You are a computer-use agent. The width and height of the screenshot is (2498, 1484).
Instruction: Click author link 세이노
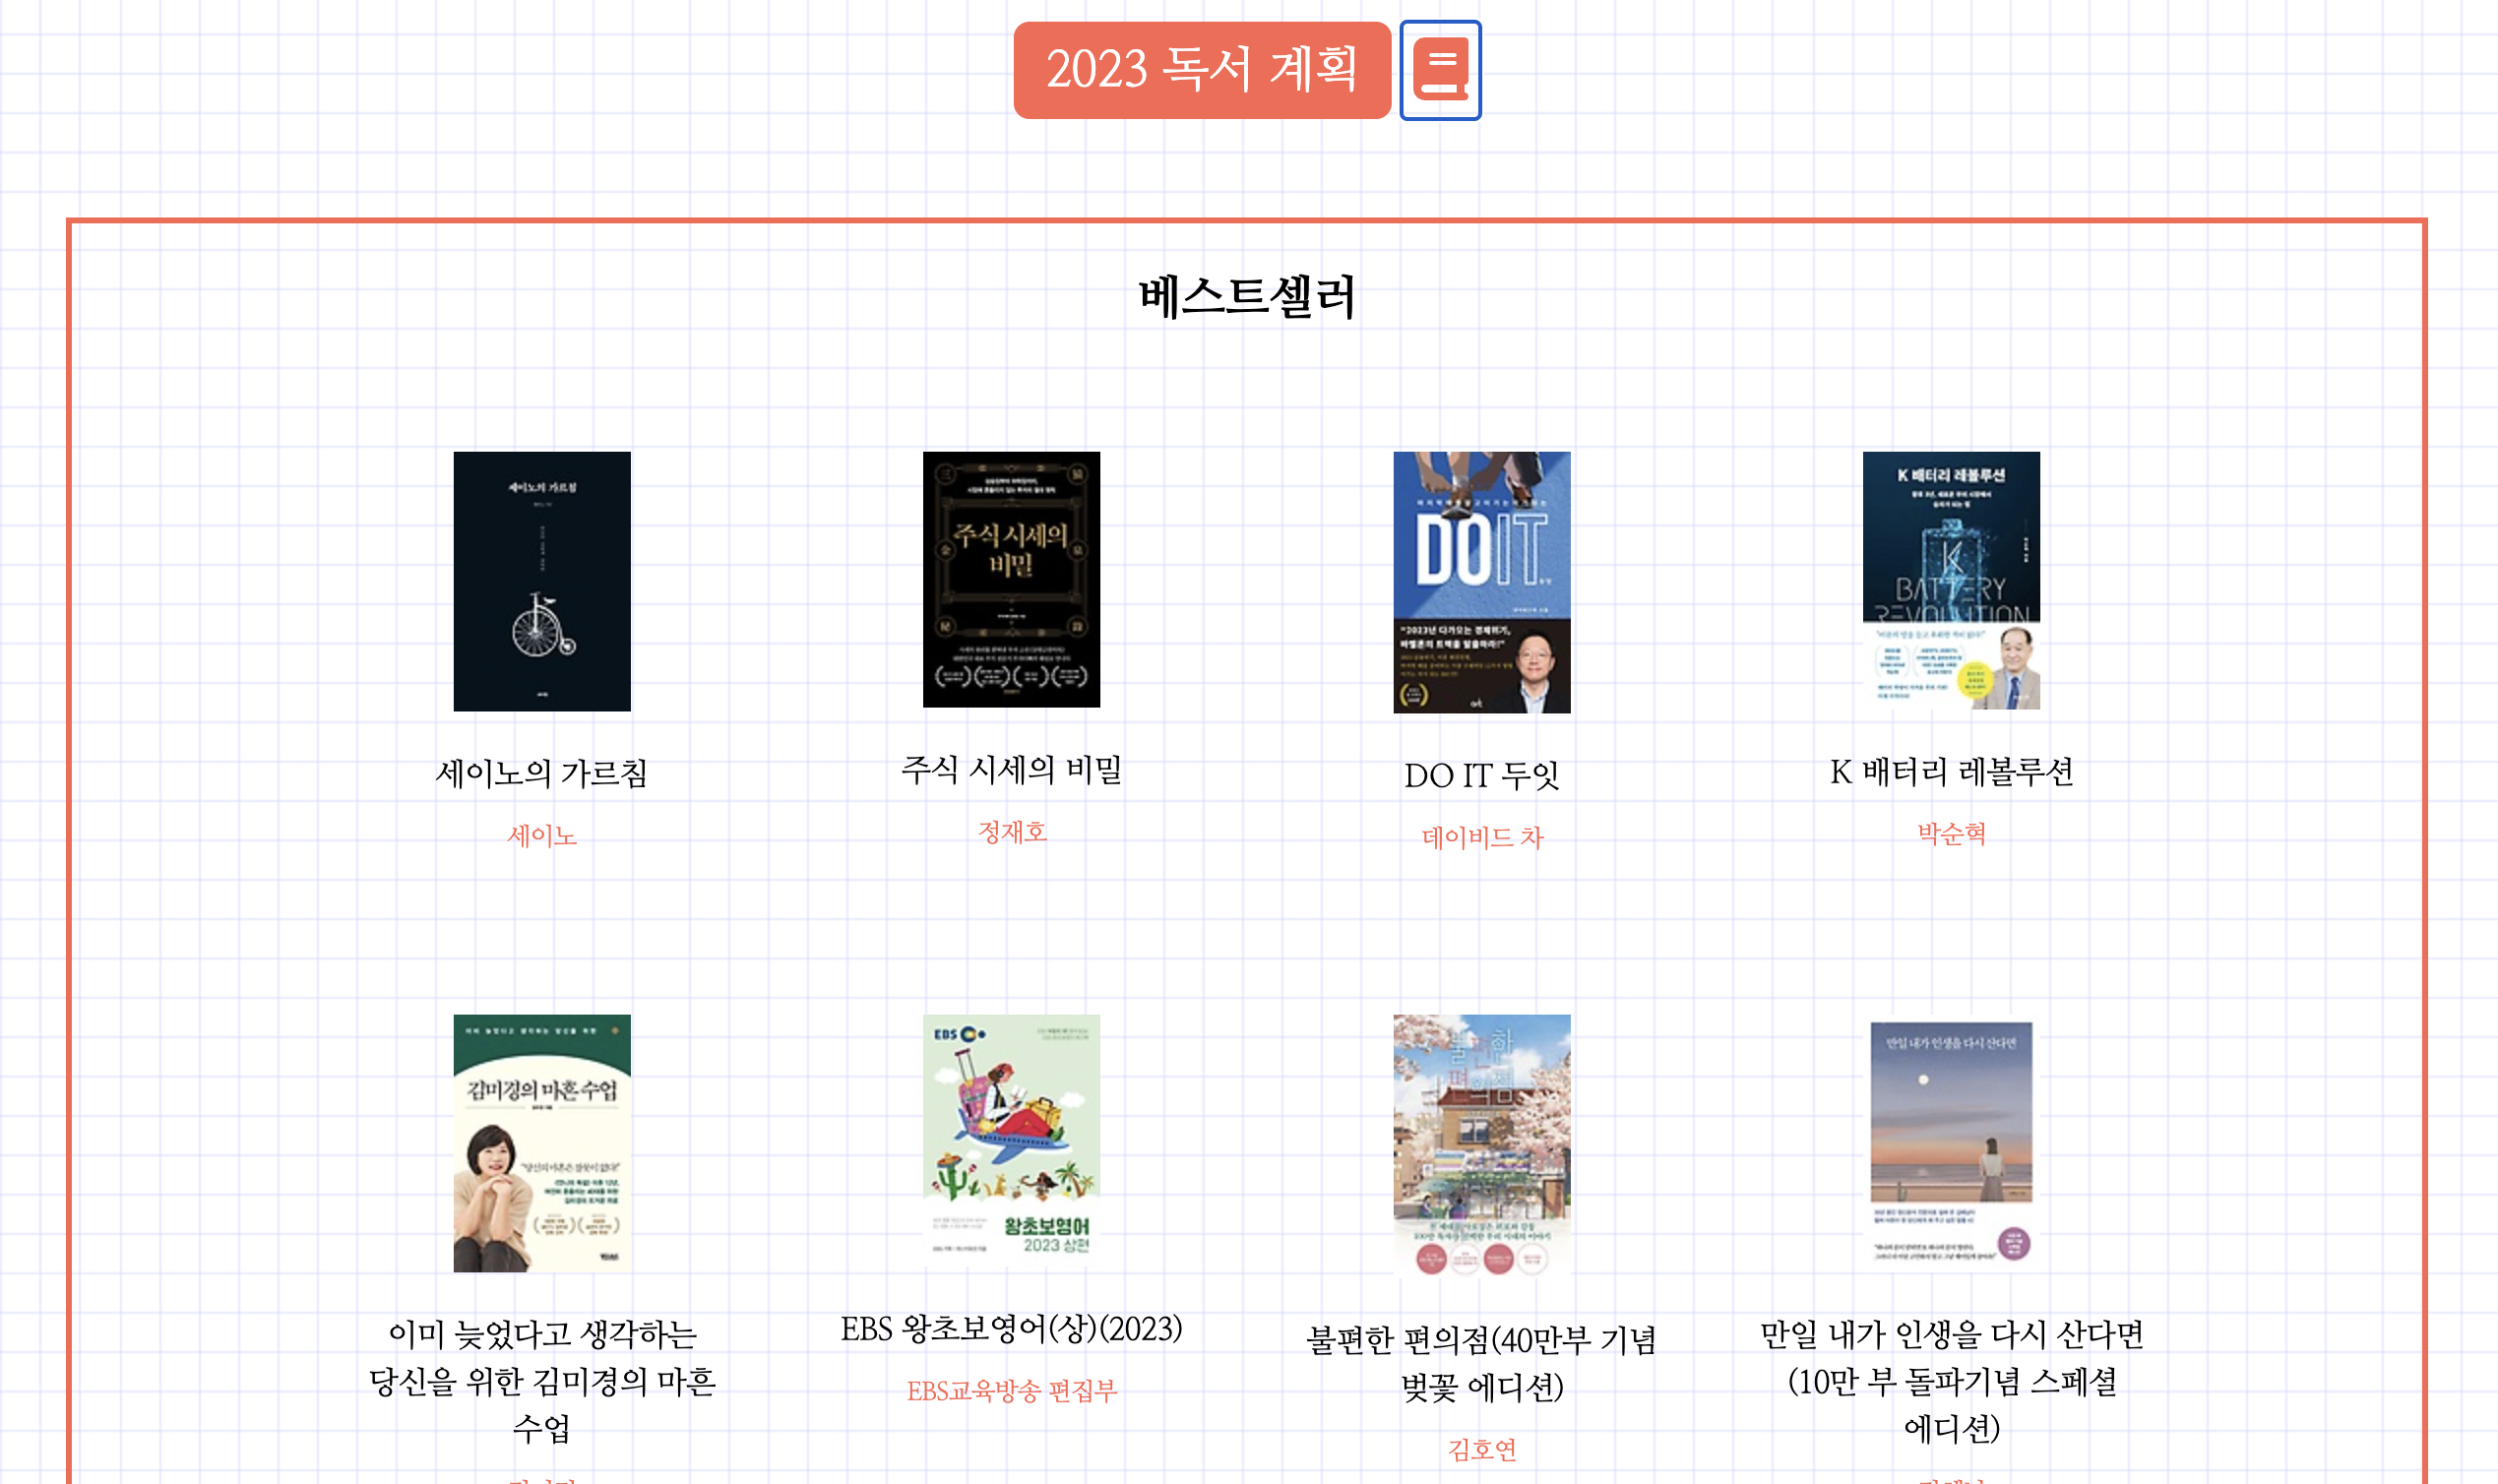coord(541,835)
